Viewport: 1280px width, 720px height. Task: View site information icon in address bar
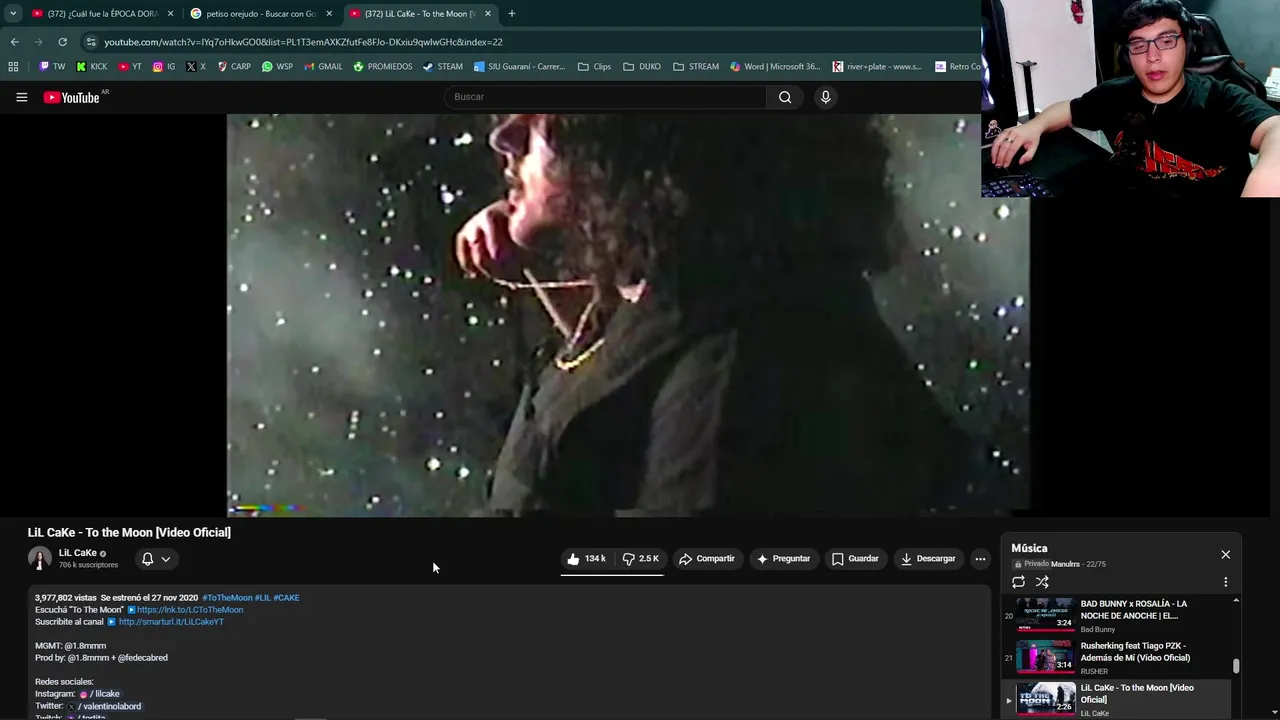91,42
